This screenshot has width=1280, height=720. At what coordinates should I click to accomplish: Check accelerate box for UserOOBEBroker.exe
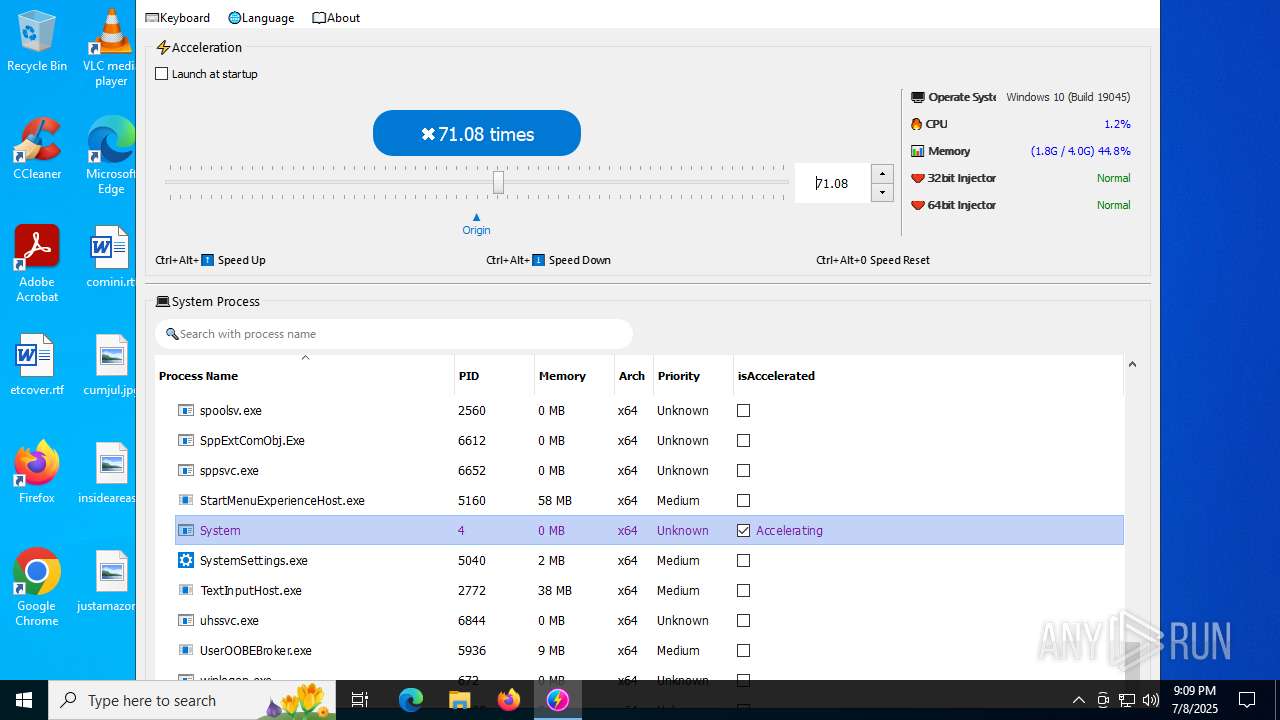(743, 651)
